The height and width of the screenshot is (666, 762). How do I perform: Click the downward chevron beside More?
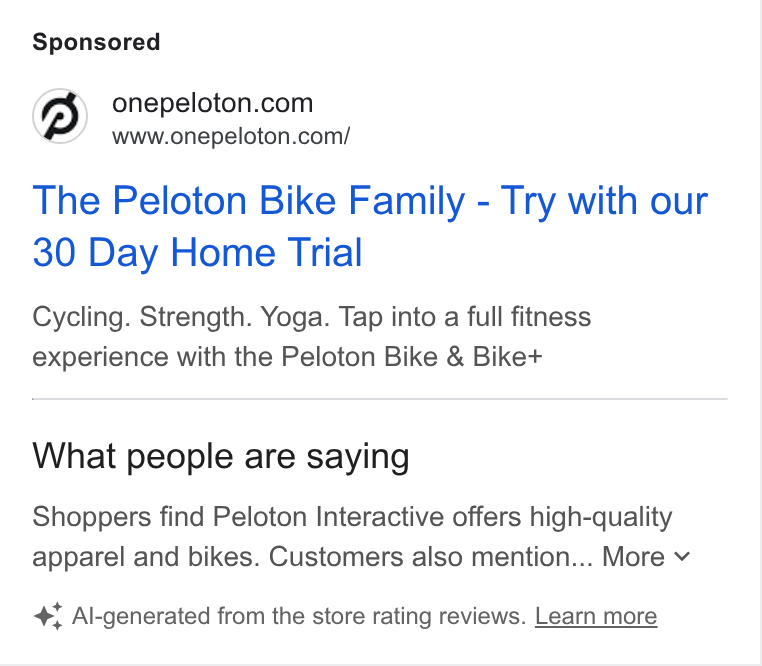[x=683, y=557]
